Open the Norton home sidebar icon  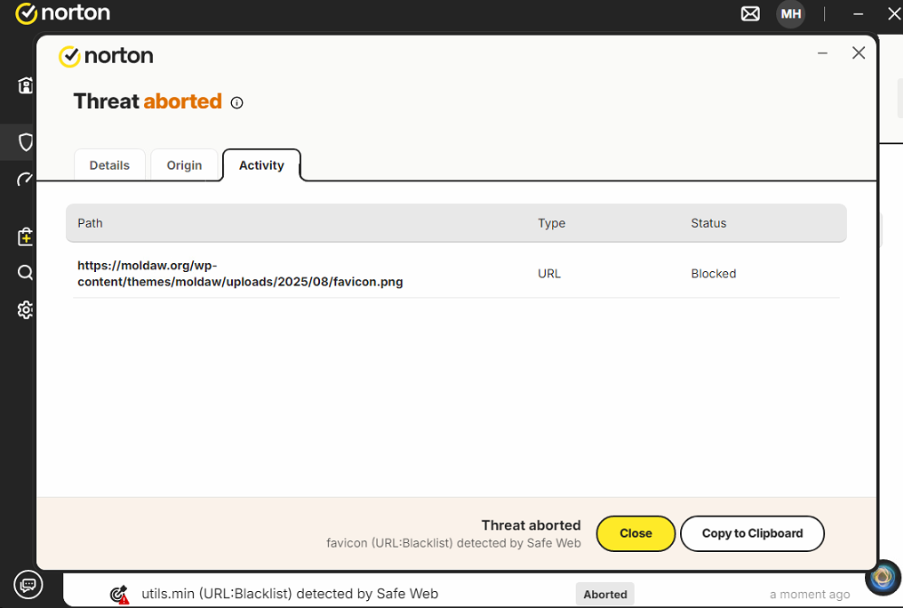[x=25, y=85]
